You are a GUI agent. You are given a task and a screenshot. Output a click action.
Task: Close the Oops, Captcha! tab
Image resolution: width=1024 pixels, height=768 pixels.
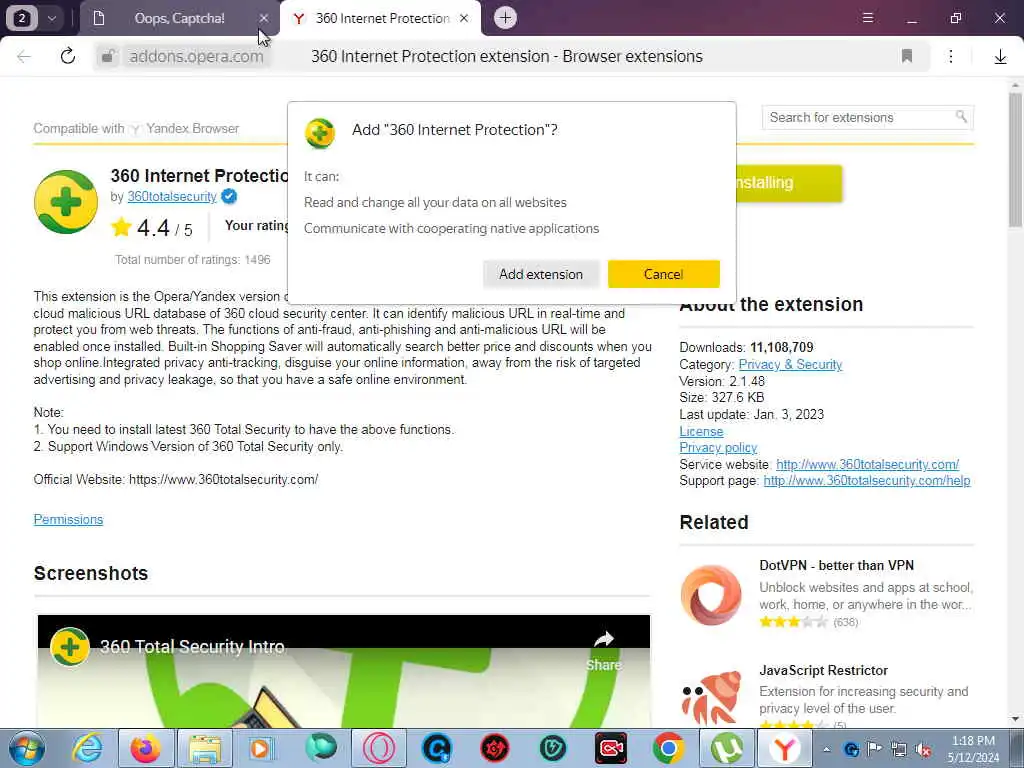(264, 18)
